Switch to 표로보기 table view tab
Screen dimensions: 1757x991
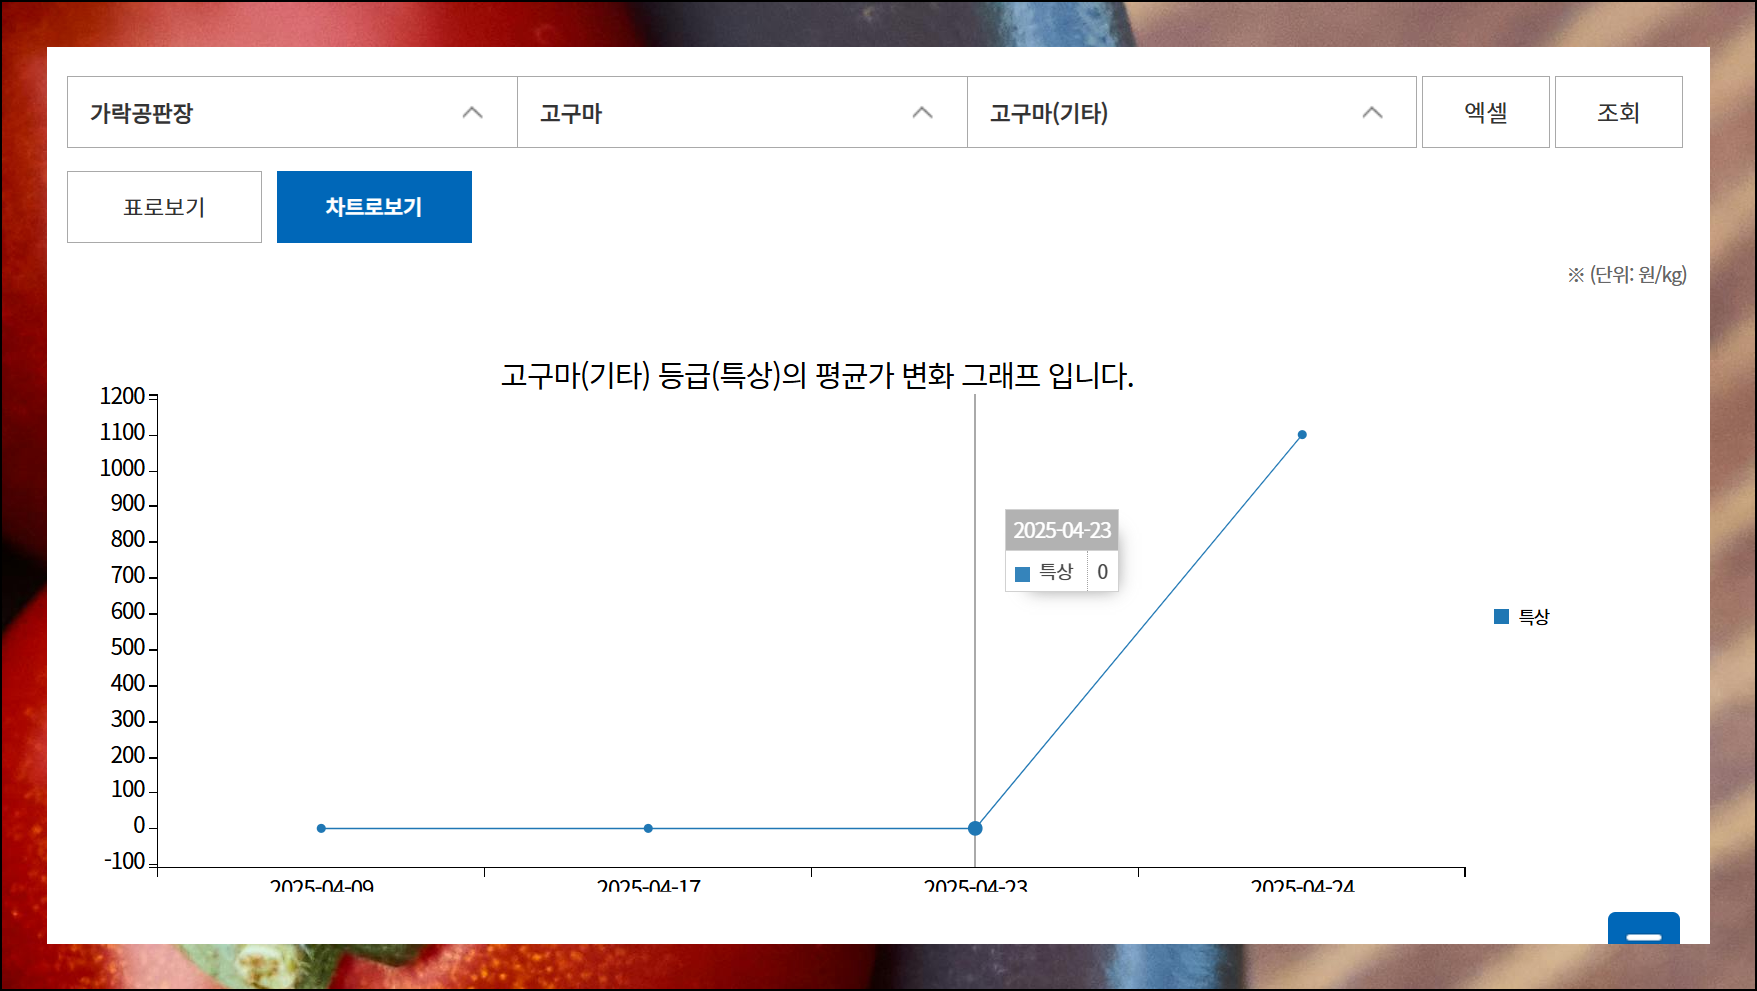164,207
